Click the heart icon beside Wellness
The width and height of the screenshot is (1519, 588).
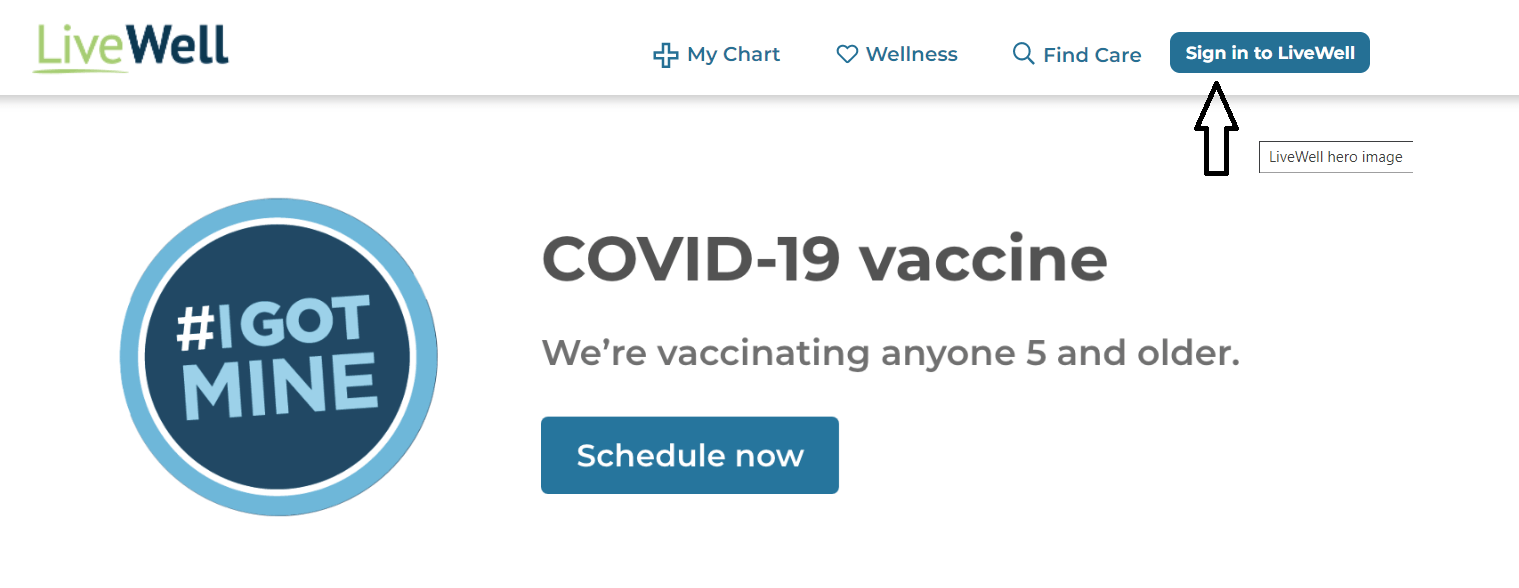point(847,54)
